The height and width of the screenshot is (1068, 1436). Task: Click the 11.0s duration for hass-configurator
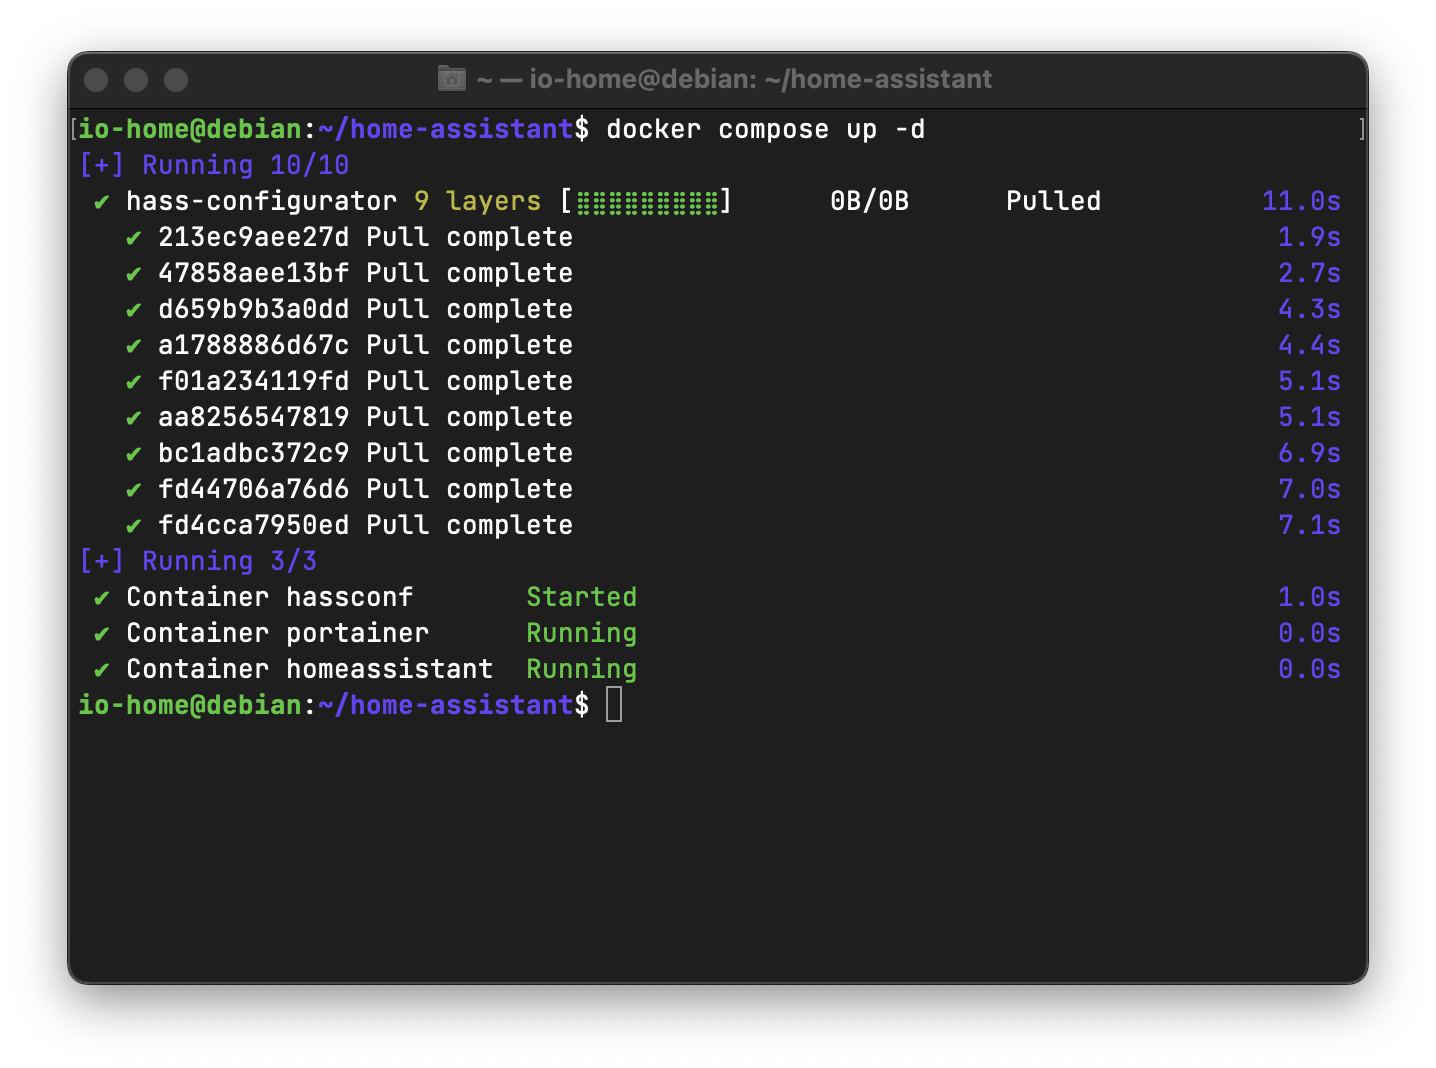point(1301,200)
